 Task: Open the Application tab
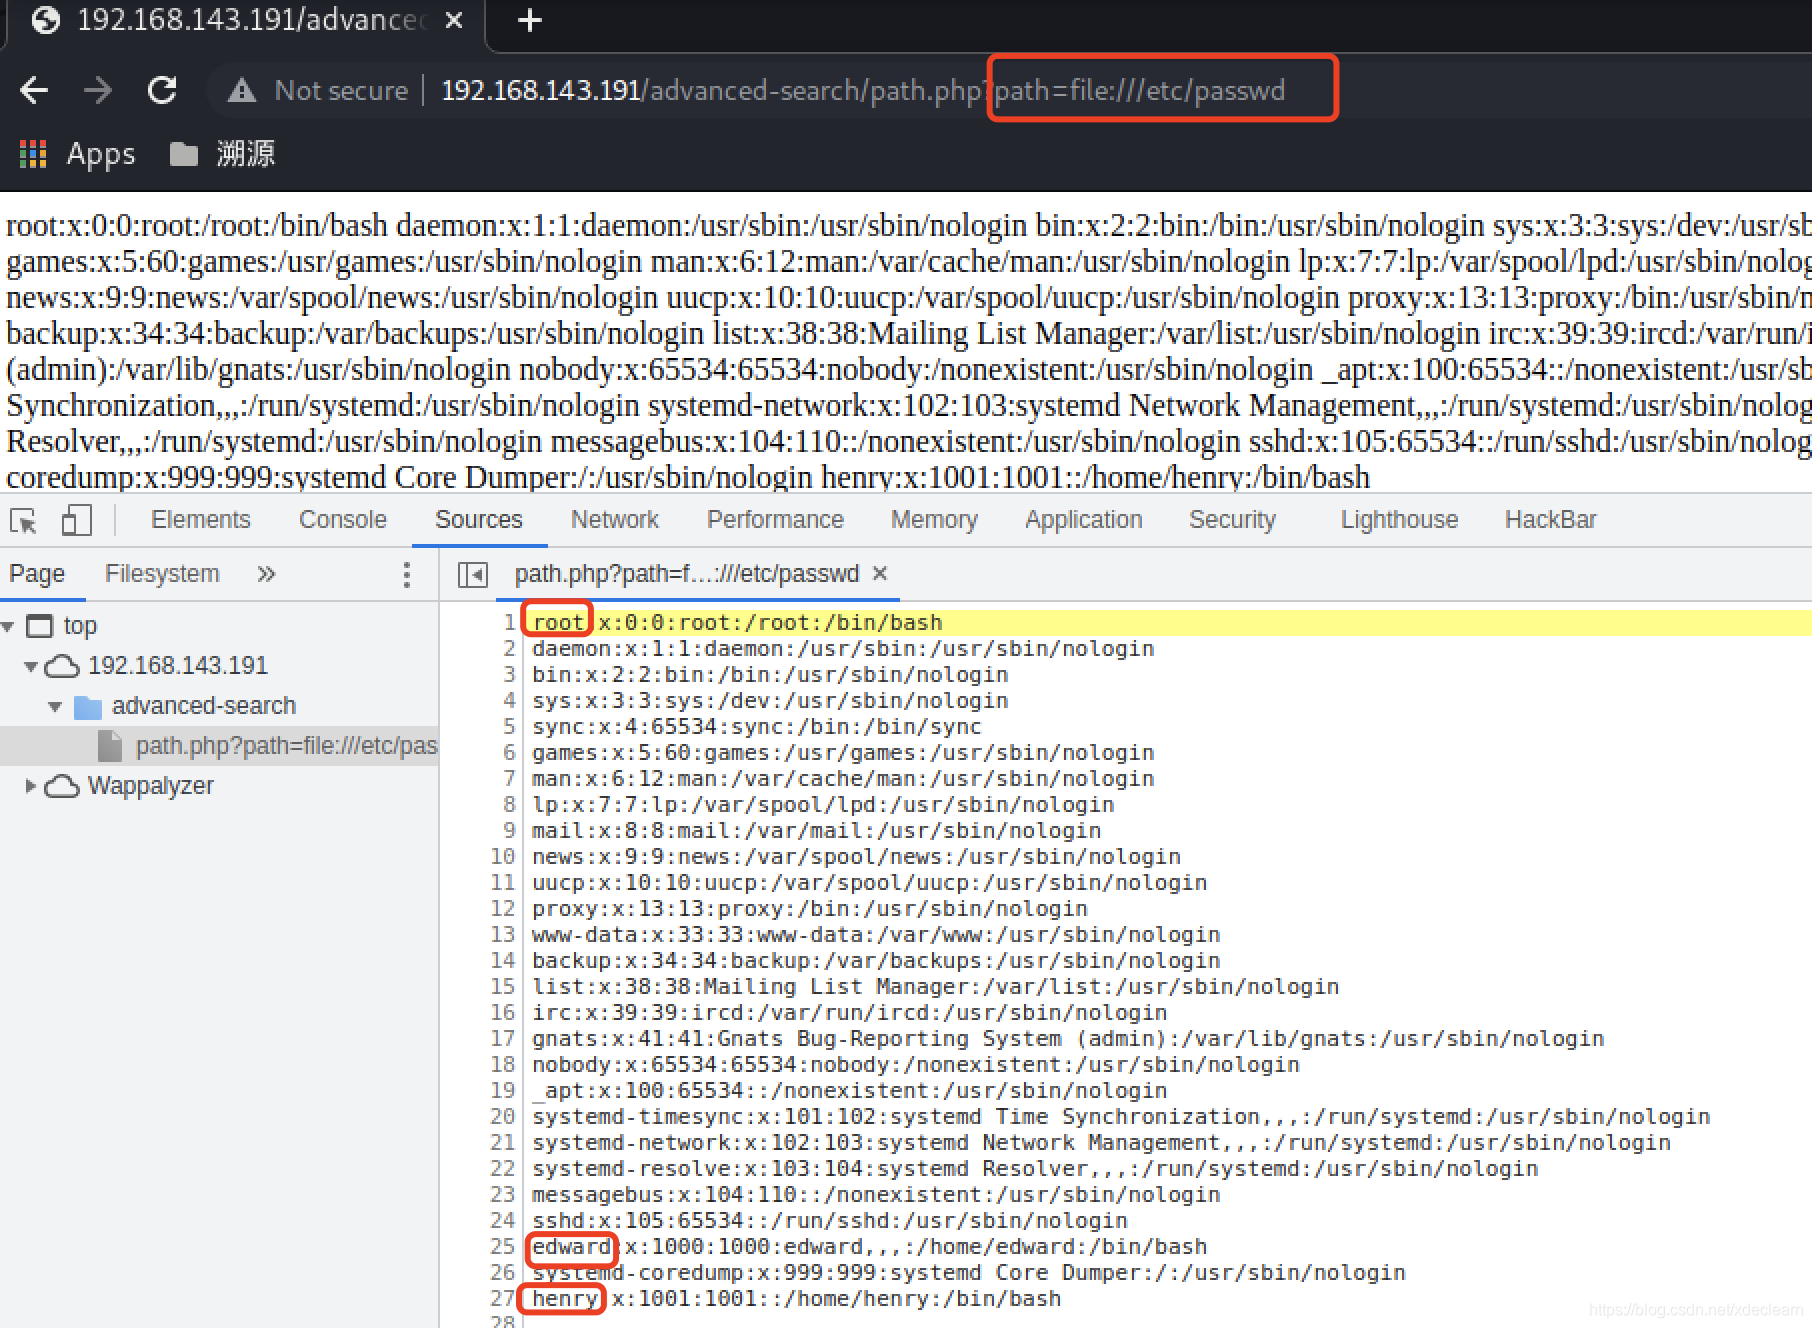coord(1084,520)
